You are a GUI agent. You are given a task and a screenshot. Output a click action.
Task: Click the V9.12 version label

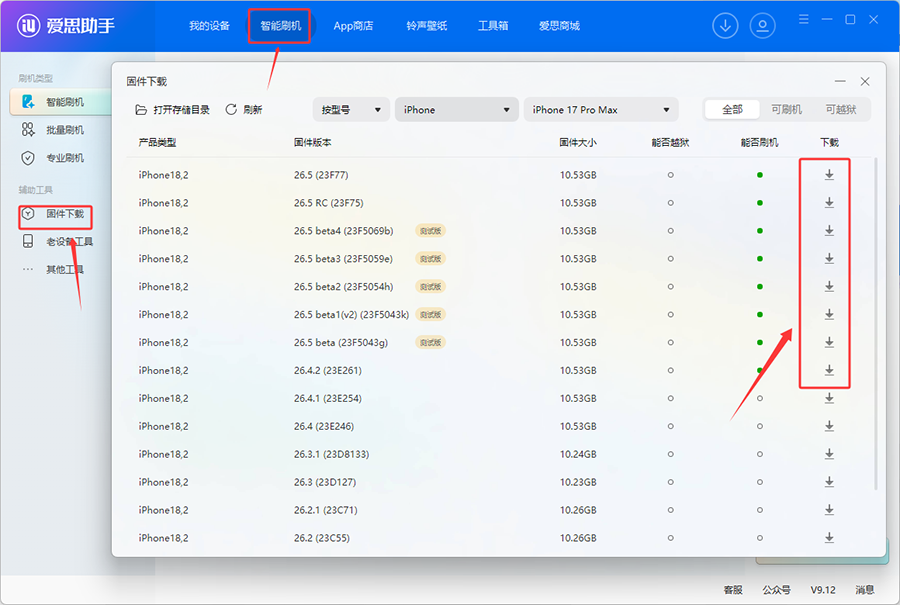(x=823, y=590)
